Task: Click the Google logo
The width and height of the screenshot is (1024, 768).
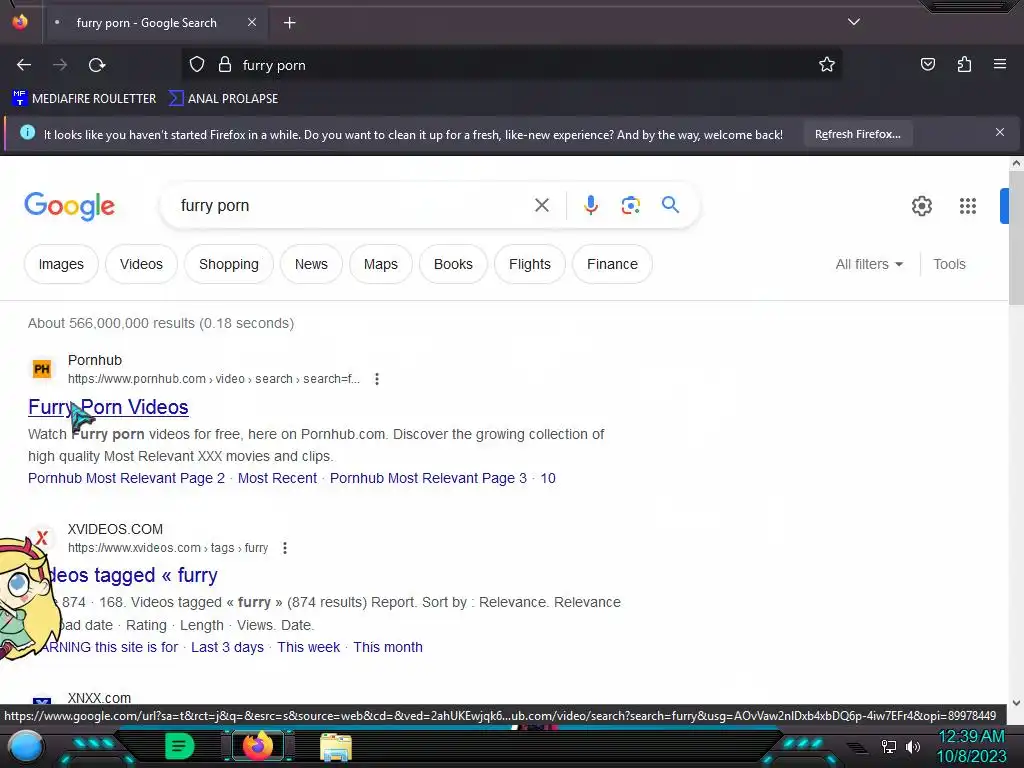Action: pyautogui.click(x=69, y=206)
